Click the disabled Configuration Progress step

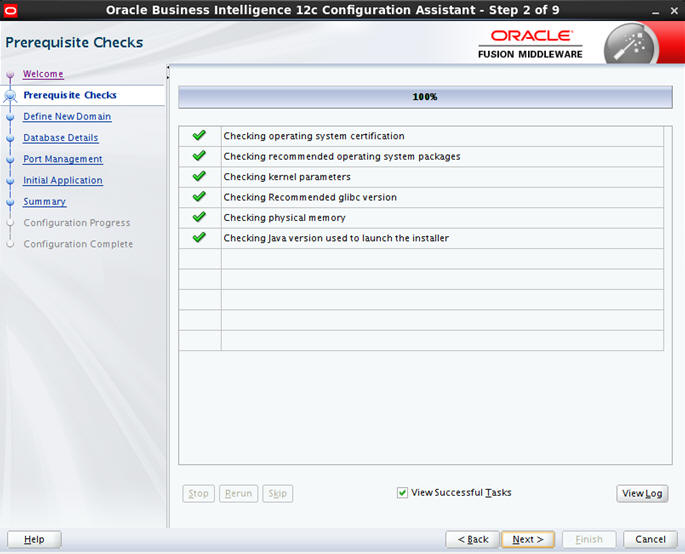77,223
